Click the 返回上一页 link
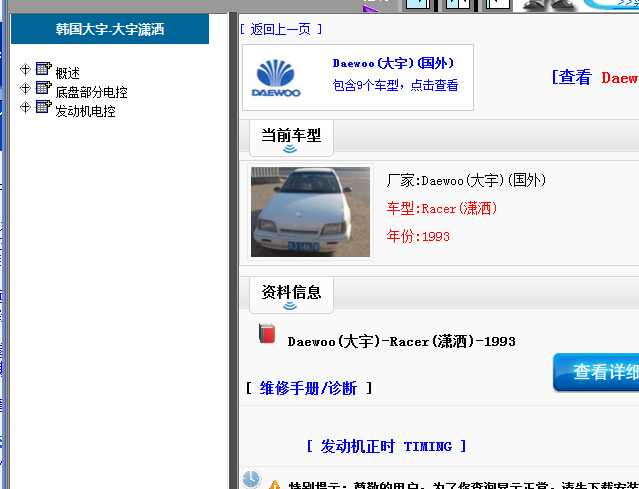639x489 pixels. [281, 29]
